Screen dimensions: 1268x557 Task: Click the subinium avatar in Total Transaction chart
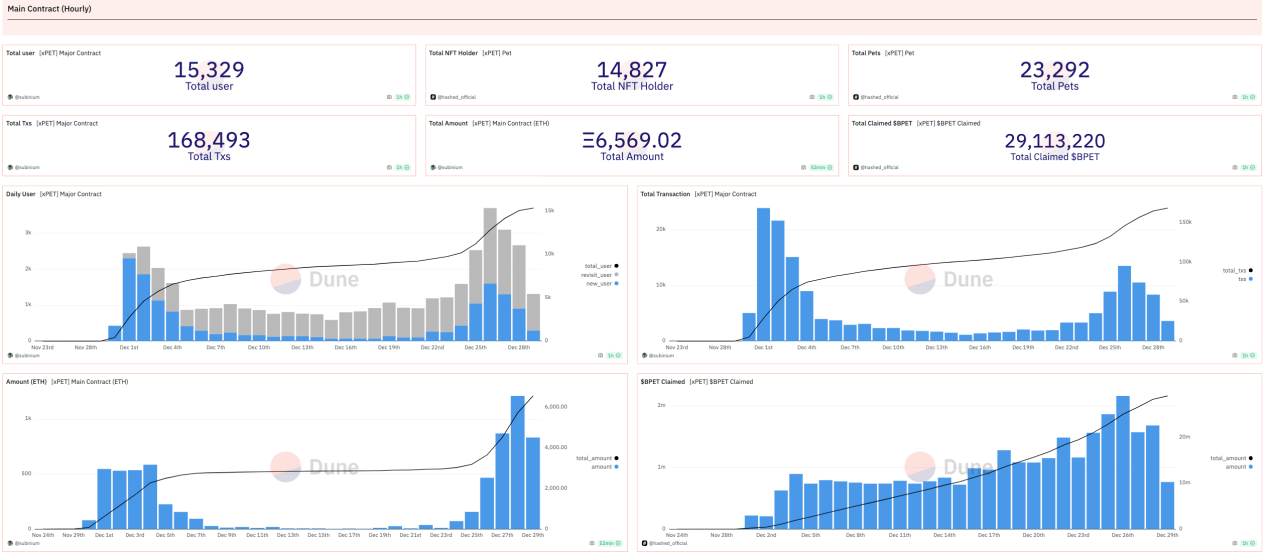[x=644, y=355]
